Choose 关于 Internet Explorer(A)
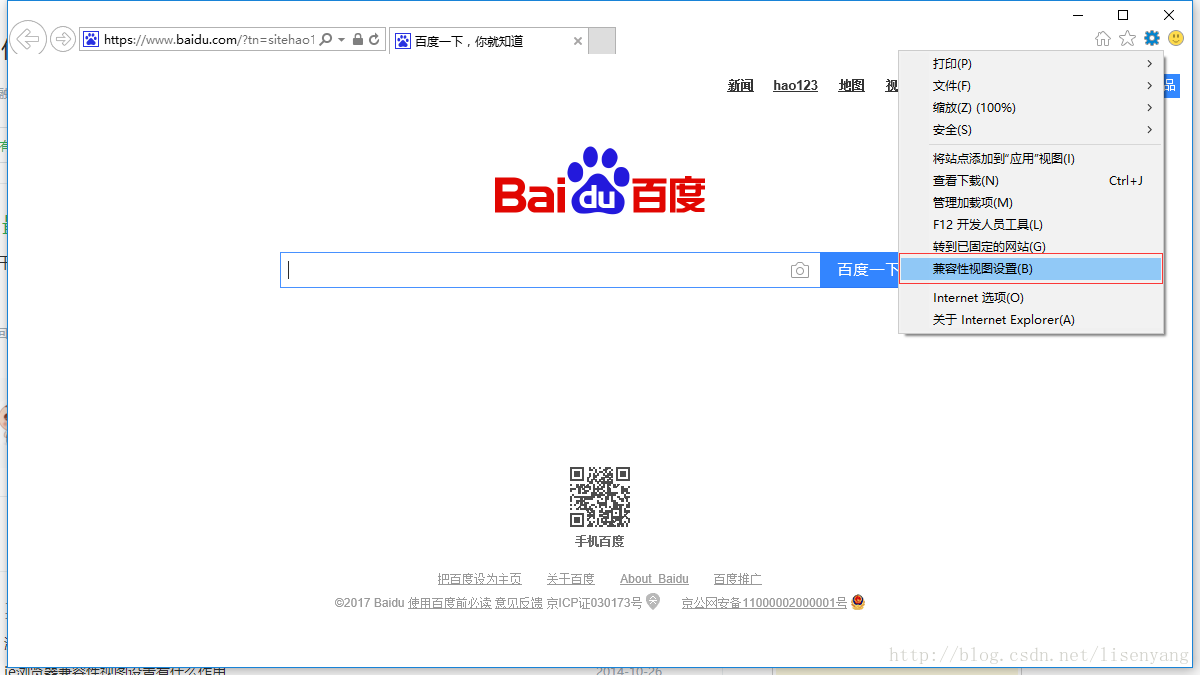Screen dimensions: 1200x675 click(1031, 320)
